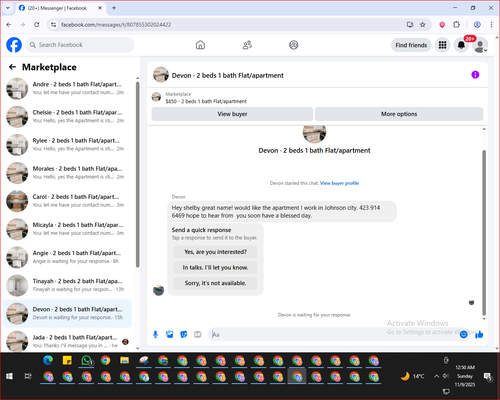Open the Chrome three-dot menu
The height and width of the screenshot is (400, 500).
pyautogui.click(x=491, y=25)
